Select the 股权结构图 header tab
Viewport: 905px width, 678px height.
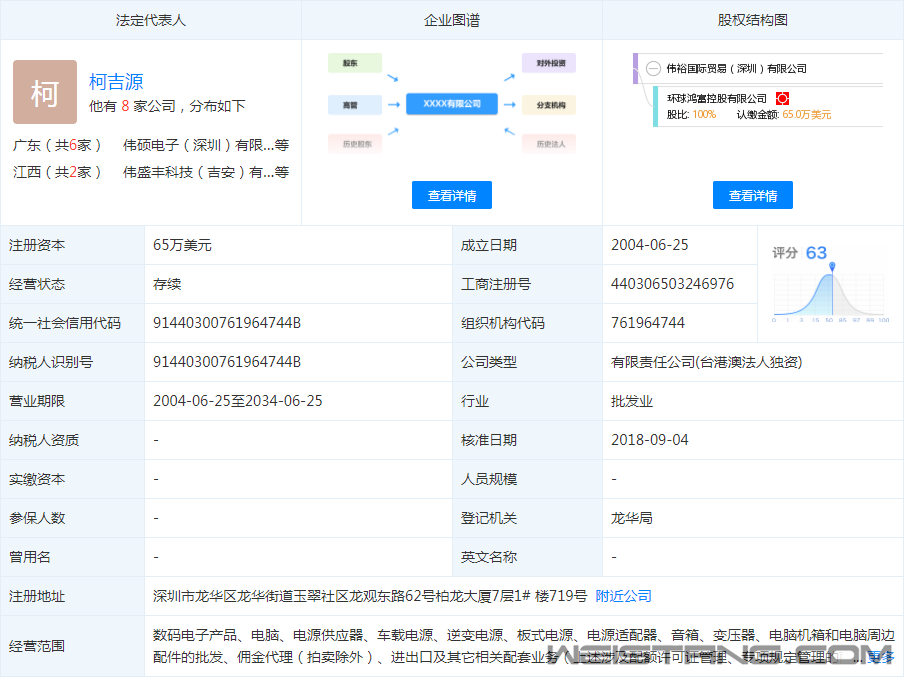tap(753, 20)
